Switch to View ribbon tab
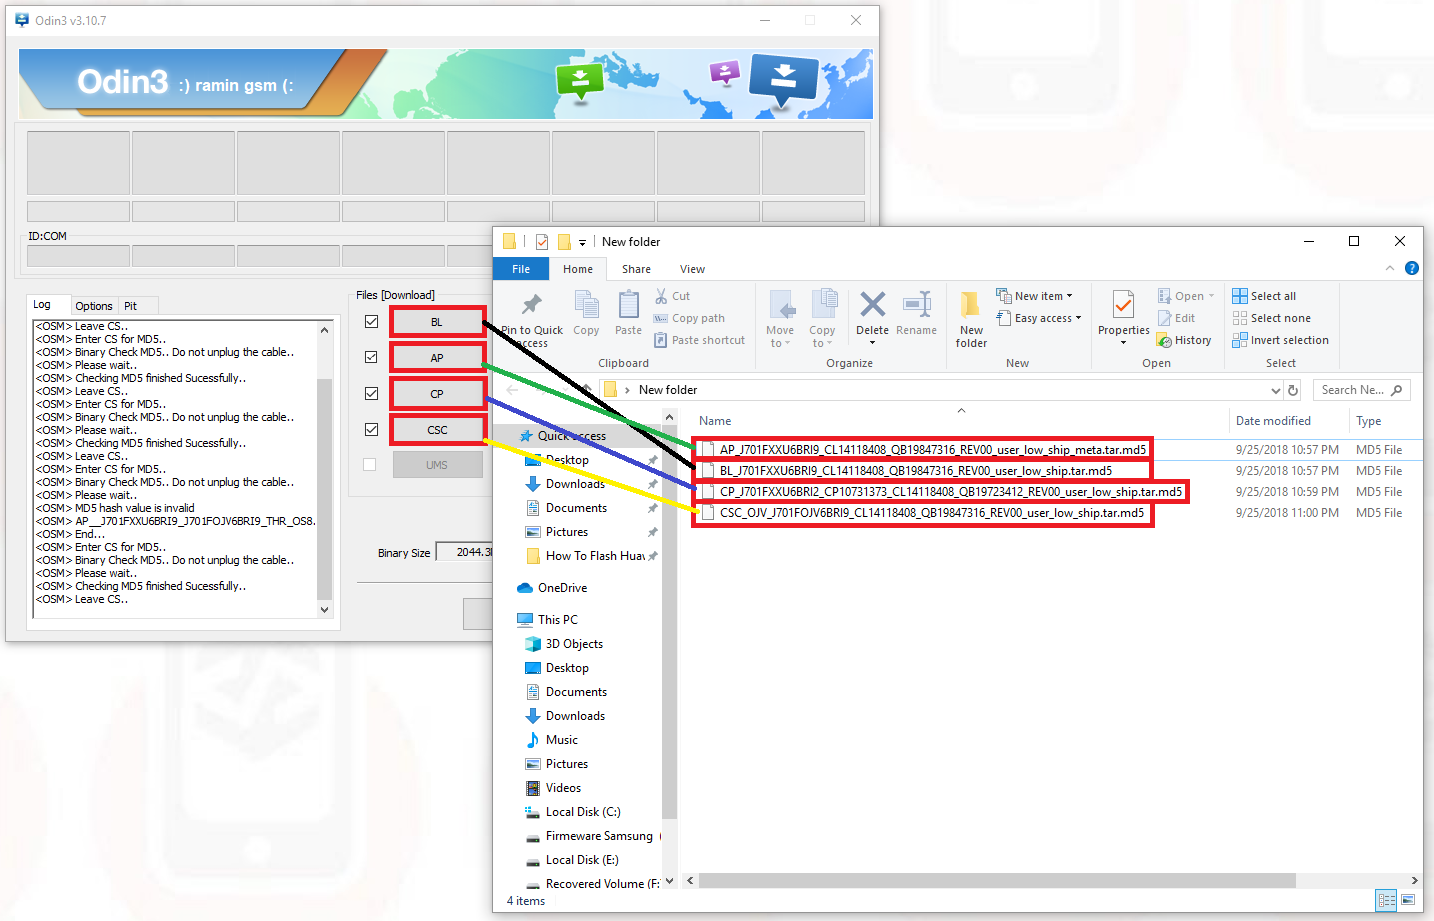Screen dimensions: 1434x921 click(x=692, y=269)
